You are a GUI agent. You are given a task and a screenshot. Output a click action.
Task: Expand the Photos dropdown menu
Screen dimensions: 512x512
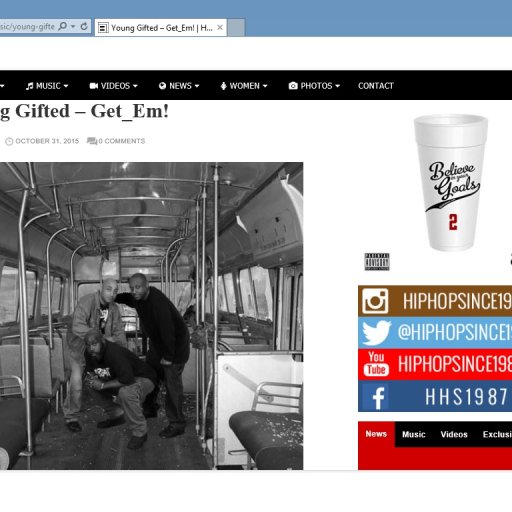coord(314,86)
